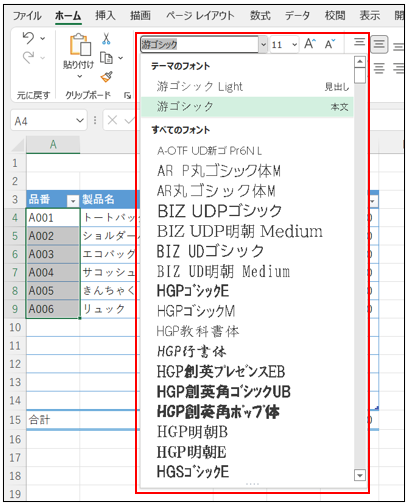
Task: Open the 品番 column filter dropdown
Action: [x=73, y=201]
